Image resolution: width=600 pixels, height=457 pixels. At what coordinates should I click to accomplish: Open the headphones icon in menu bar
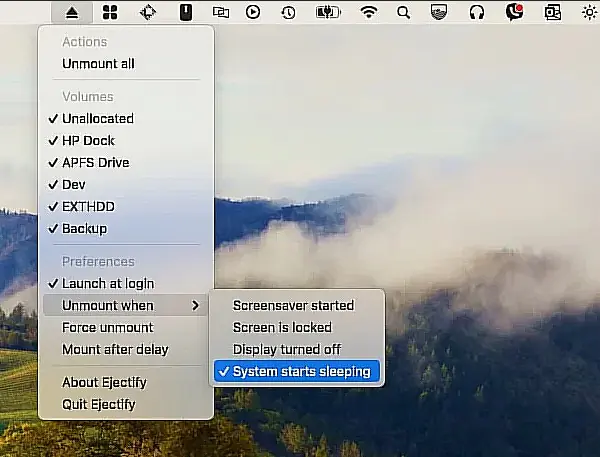coord(476,13)
